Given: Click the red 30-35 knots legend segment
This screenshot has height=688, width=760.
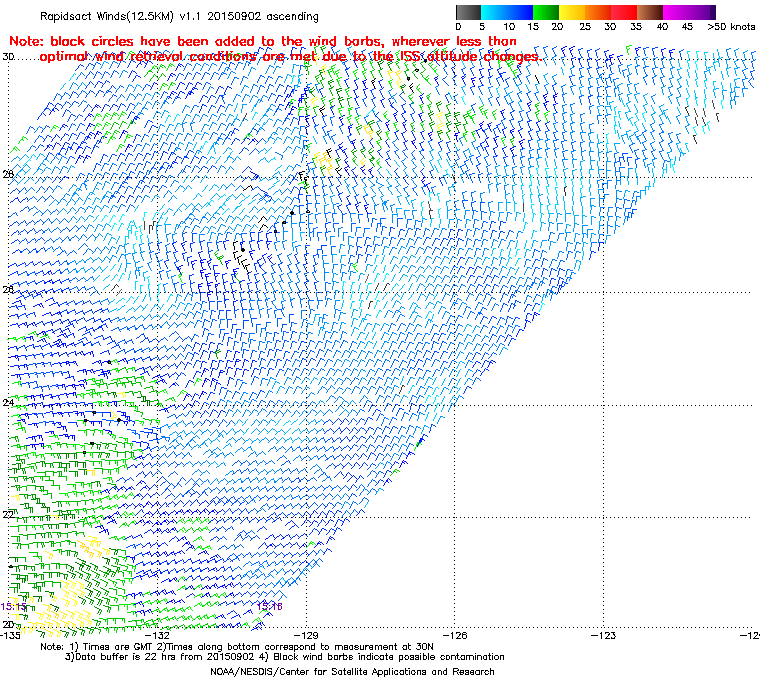Looking at the screenshot, I should tap(624, 12).
